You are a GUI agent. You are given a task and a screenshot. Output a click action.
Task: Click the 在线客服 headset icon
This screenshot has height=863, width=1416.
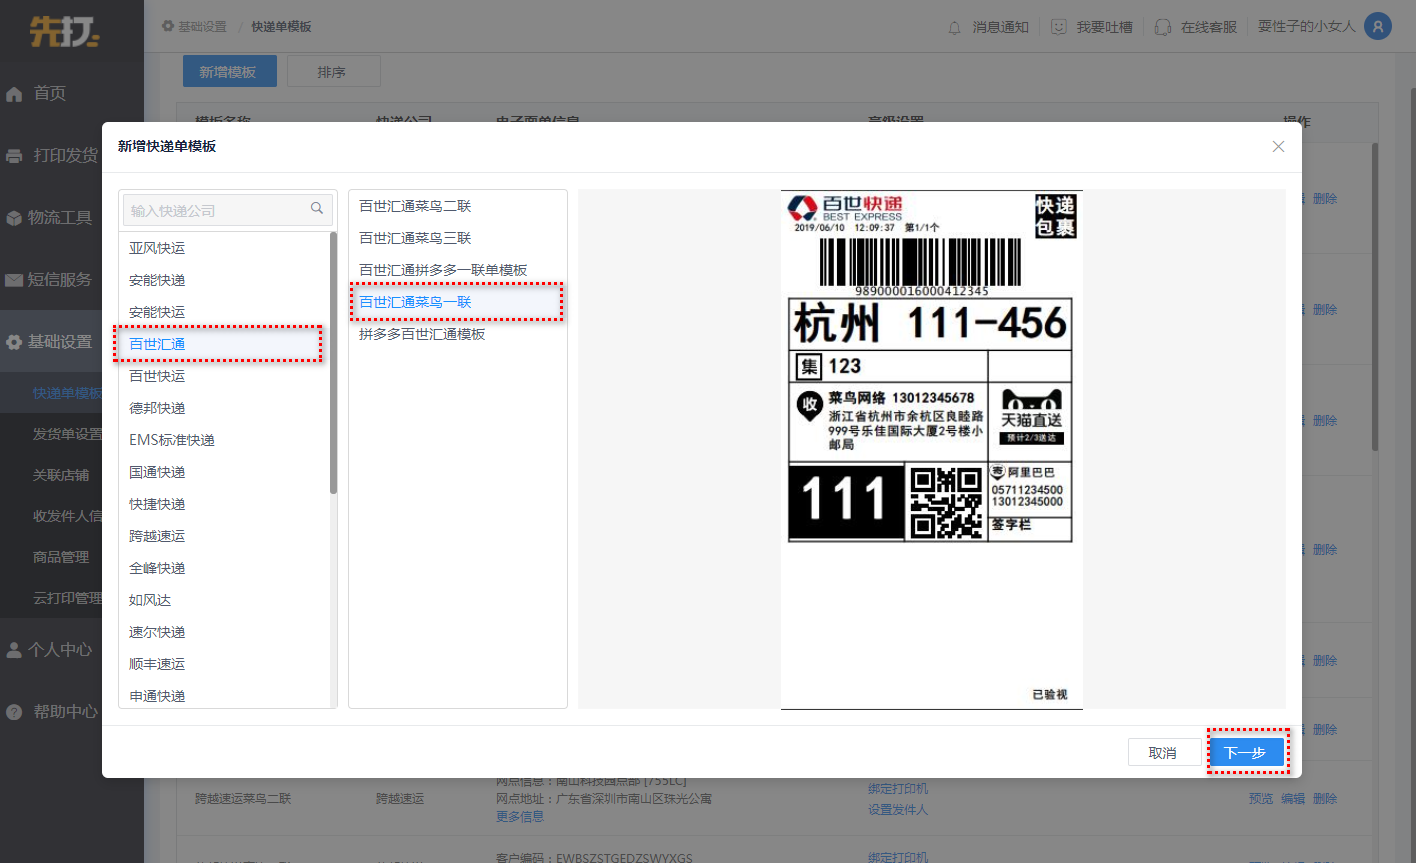pyautogui.click(x=1163, y=27)
